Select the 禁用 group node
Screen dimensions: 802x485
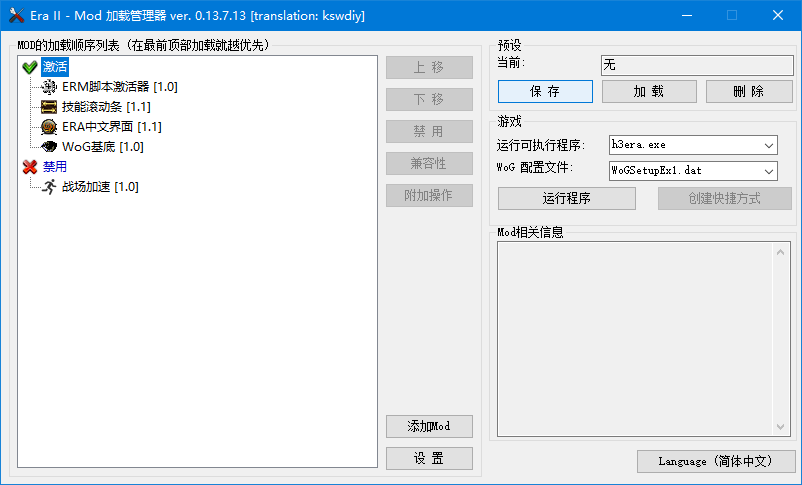[x=55, y=167]
